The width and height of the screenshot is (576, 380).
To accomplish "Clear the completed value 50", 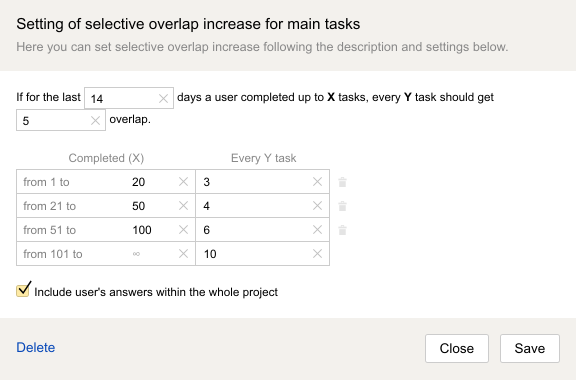I will (183, 205).
